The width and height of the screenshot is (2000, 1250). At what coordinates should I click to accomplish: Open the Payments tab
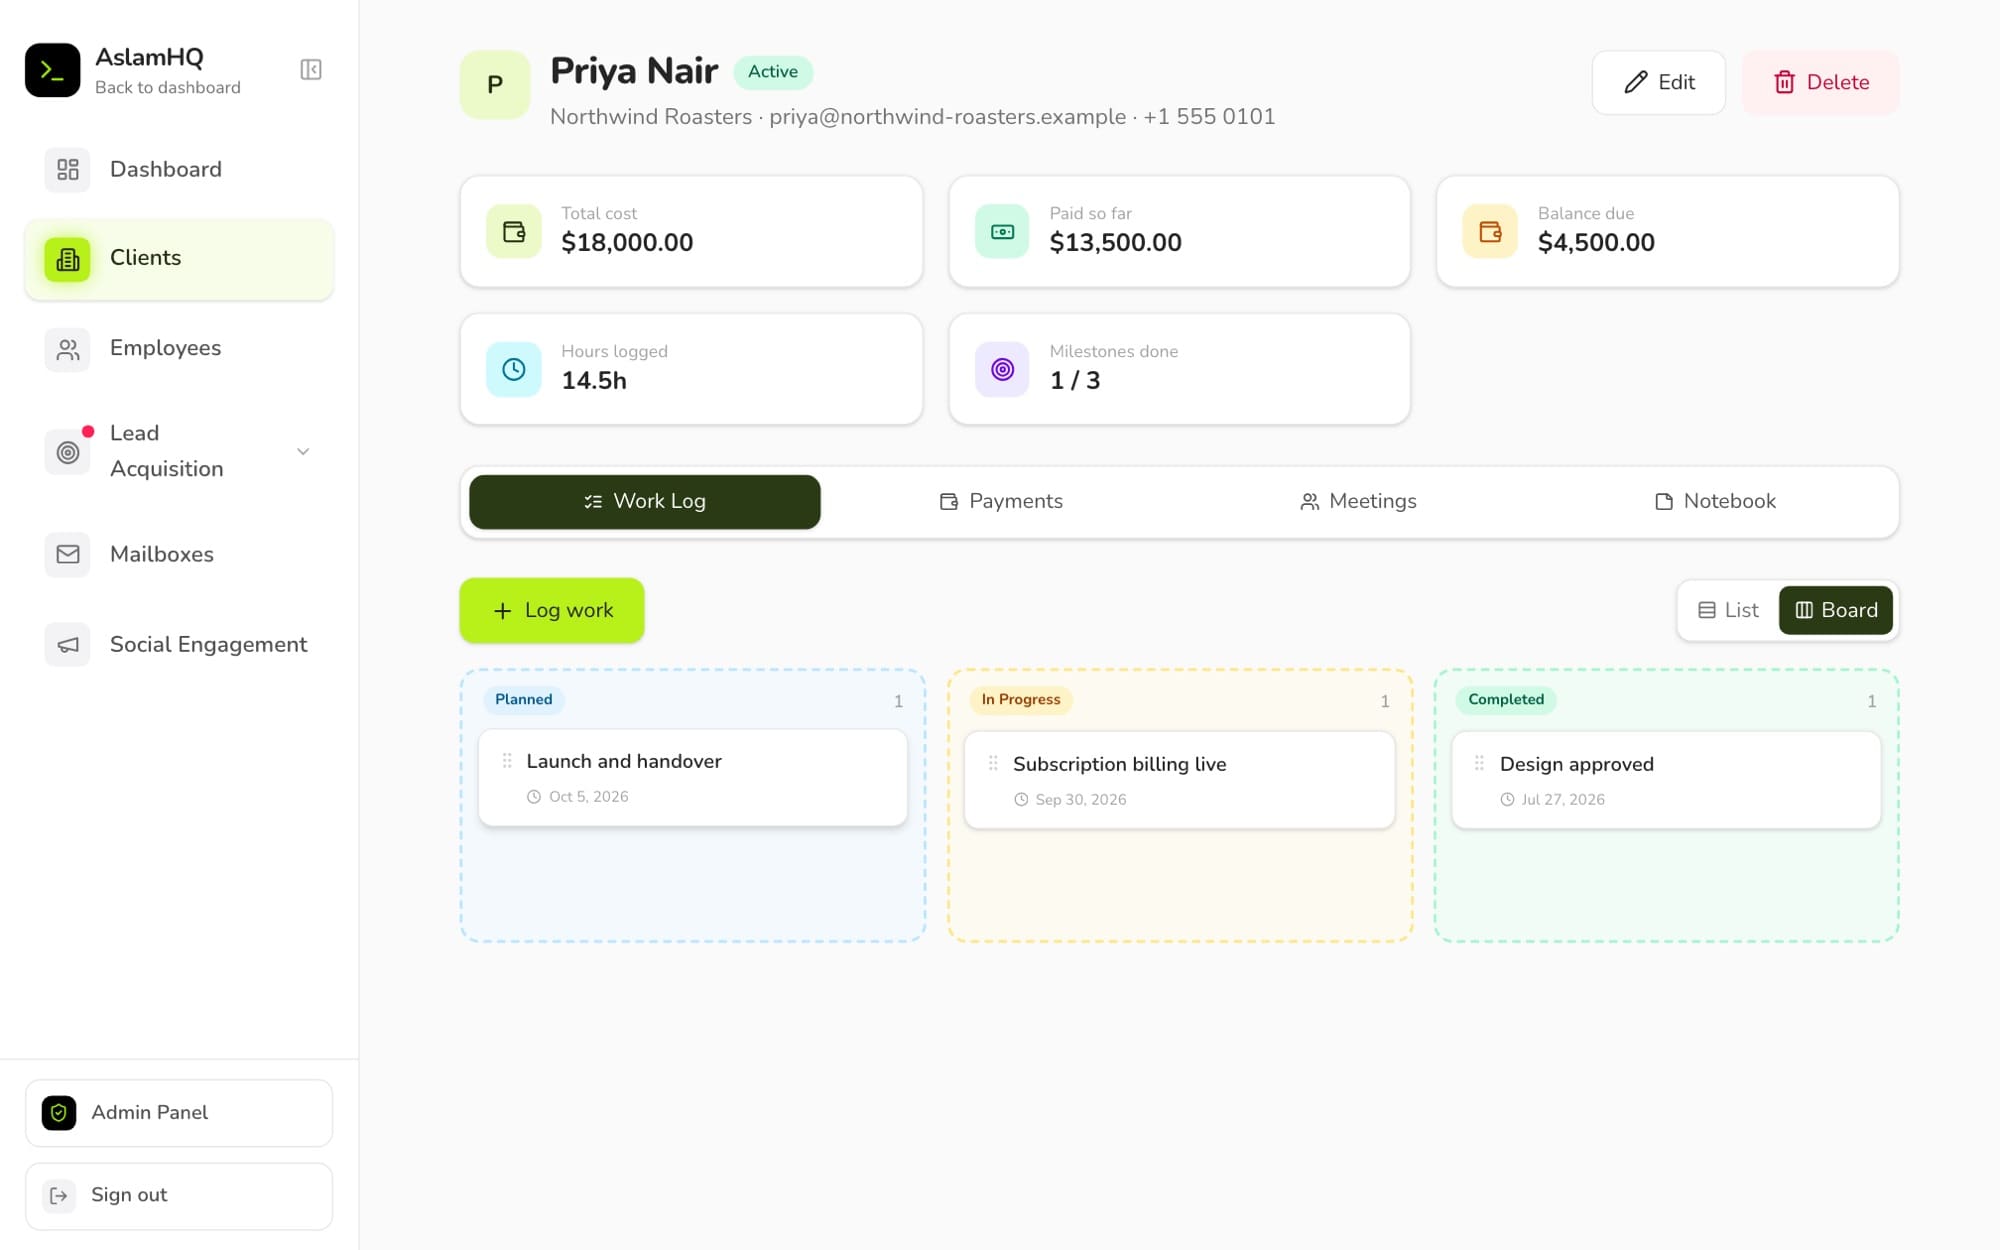1001,501
